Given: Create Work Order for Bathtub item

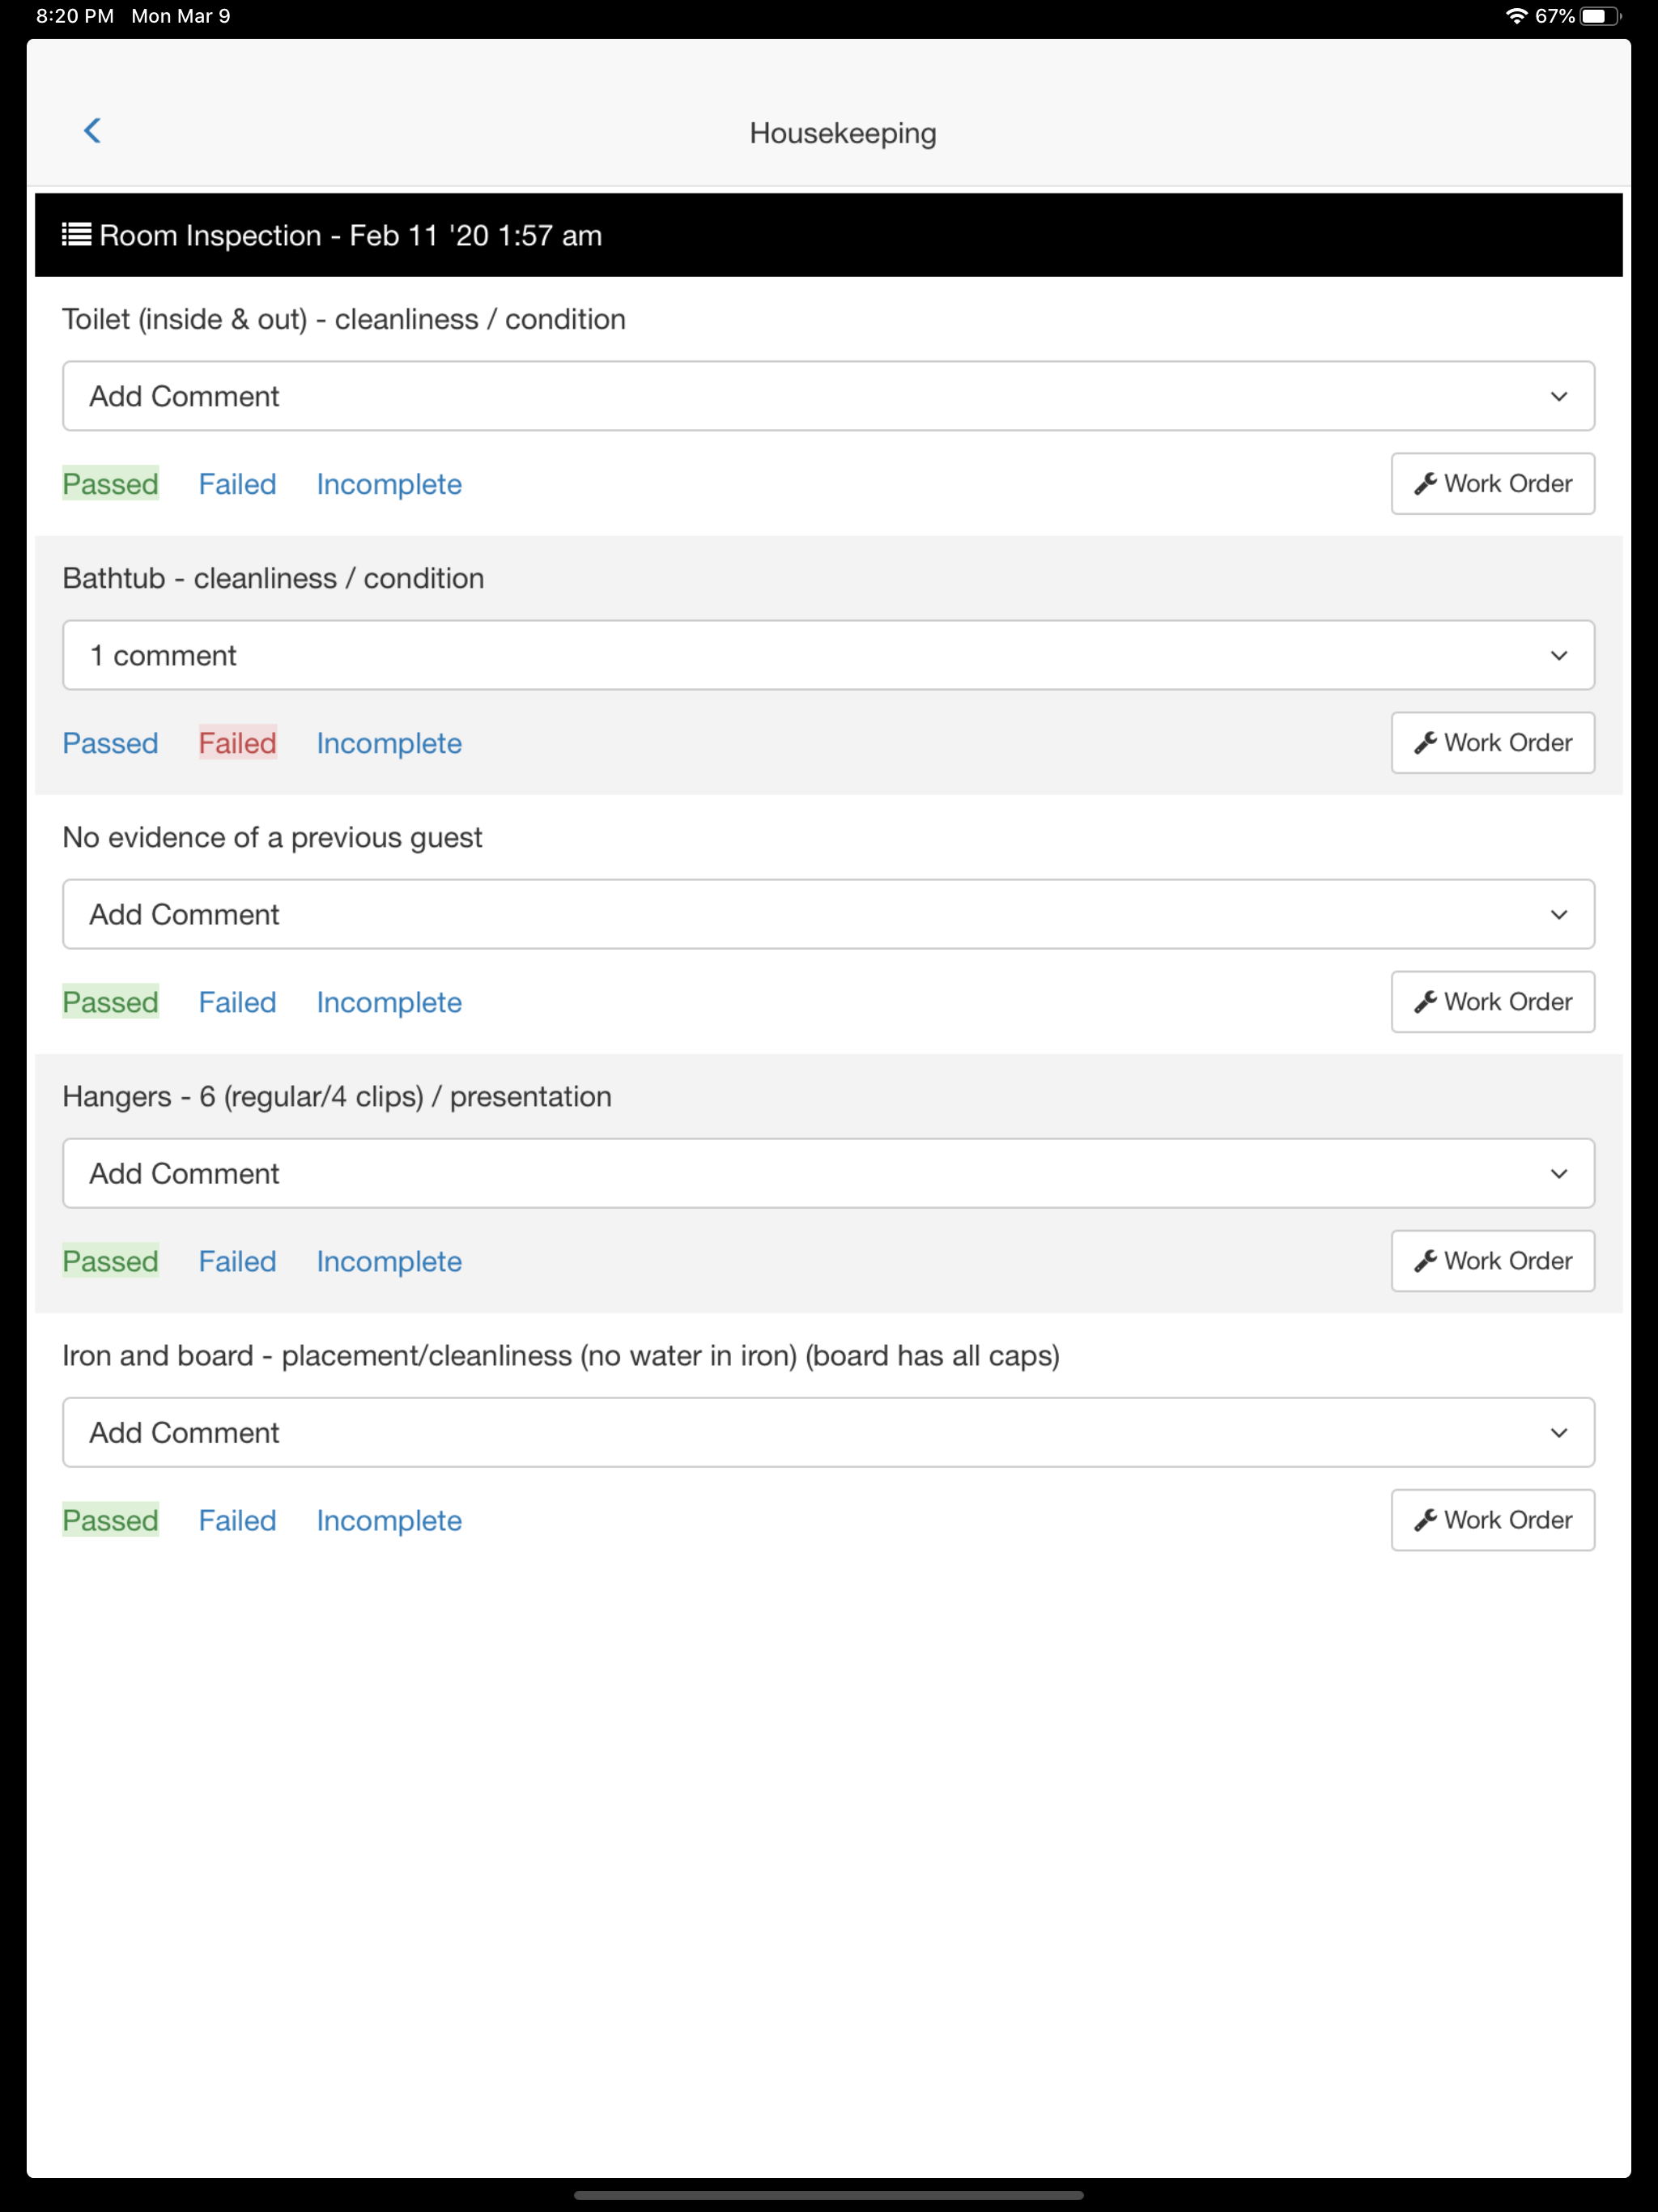Looking at the screenshot, I should pos(1492,743).
